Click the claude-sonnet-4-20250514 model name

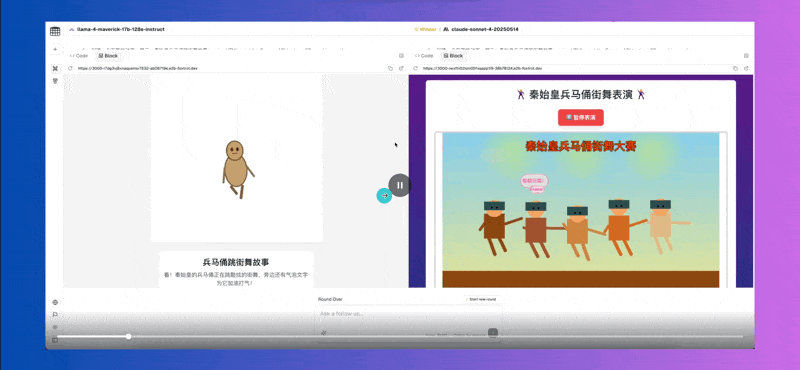[485, 30]
